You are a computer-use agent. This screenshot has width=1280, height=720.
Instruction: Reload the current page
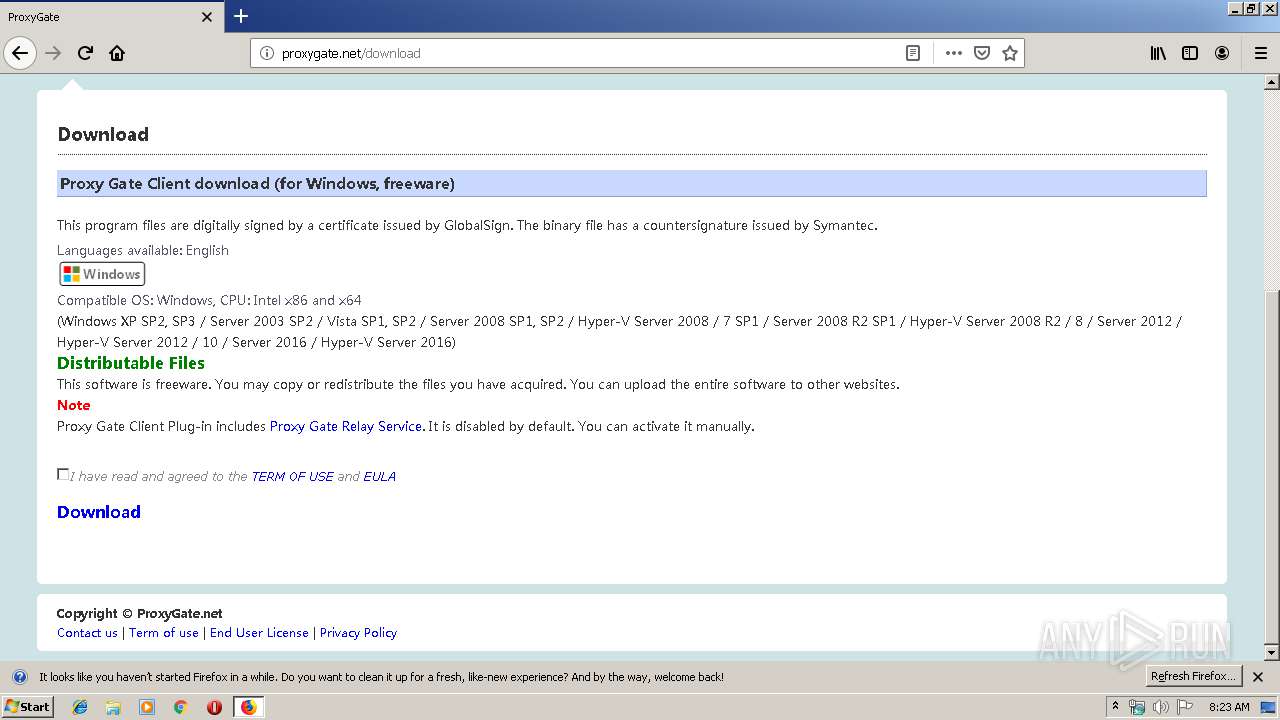click(x=85, y=53)
